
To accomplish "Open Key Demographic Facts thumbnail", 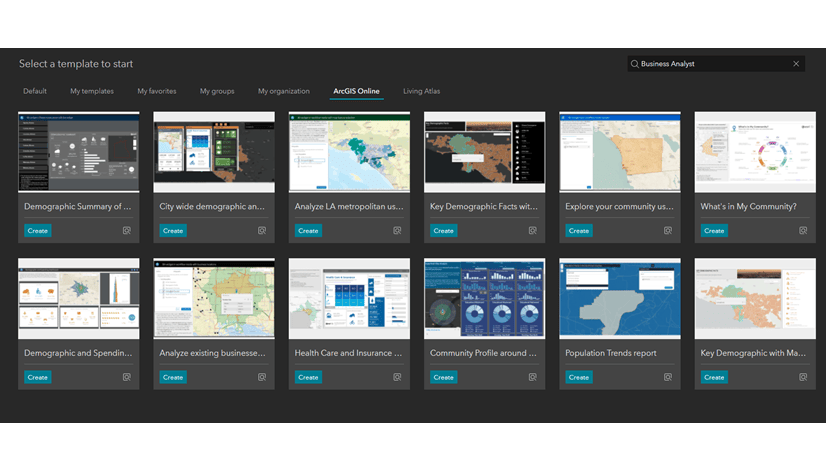I will click(485, 152).
